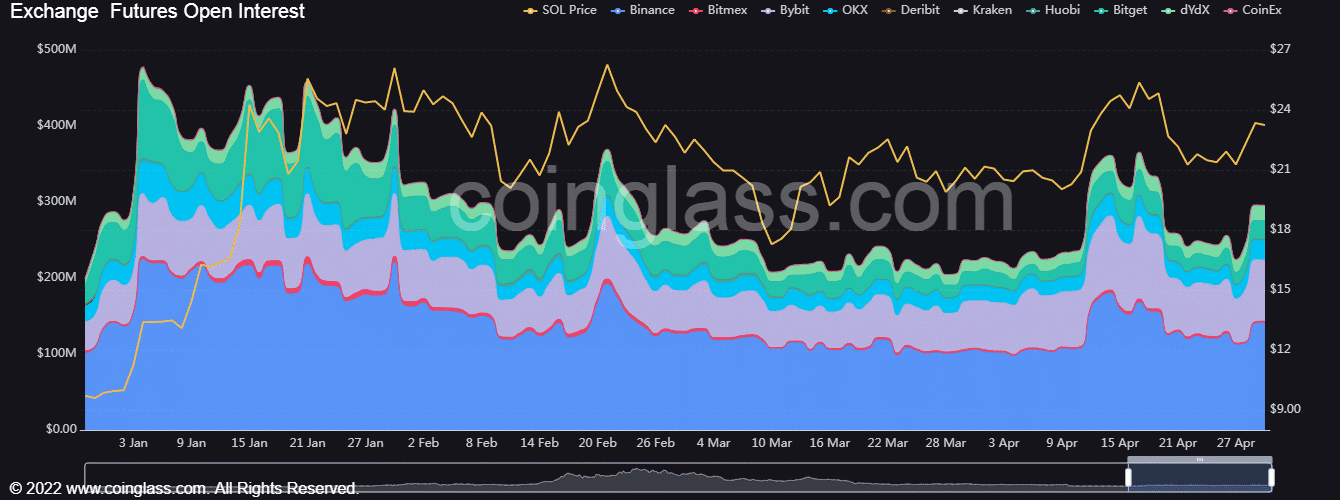Click the Exchange Futures Open Interest title

pyautogui.click(x=157, y=12)
